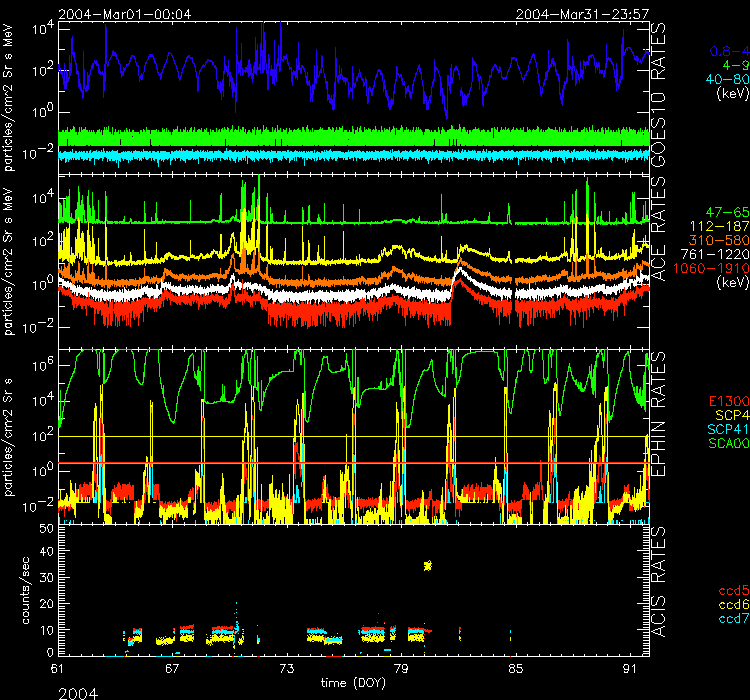Select the white 761-1220 legend label
Screen dimensions: 750x700
point(720,255)
